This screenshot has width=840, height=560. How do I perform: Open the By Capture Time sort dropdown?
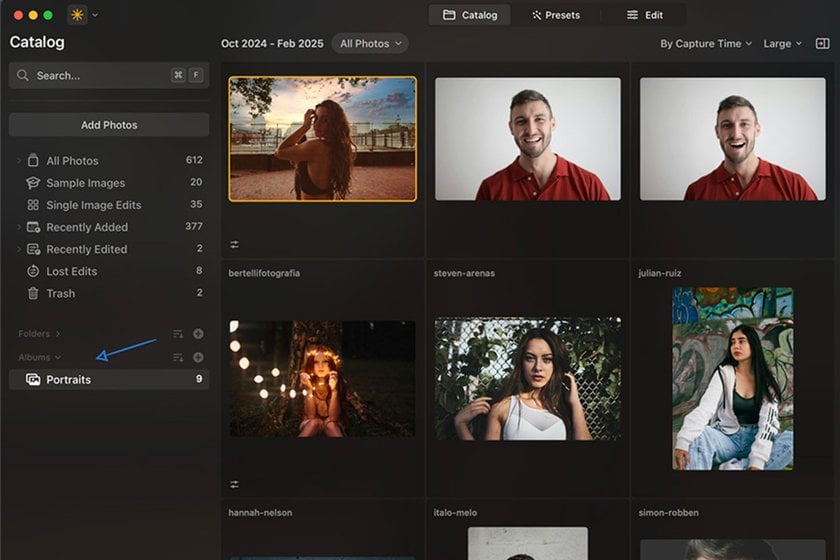[x=706, y=44]
